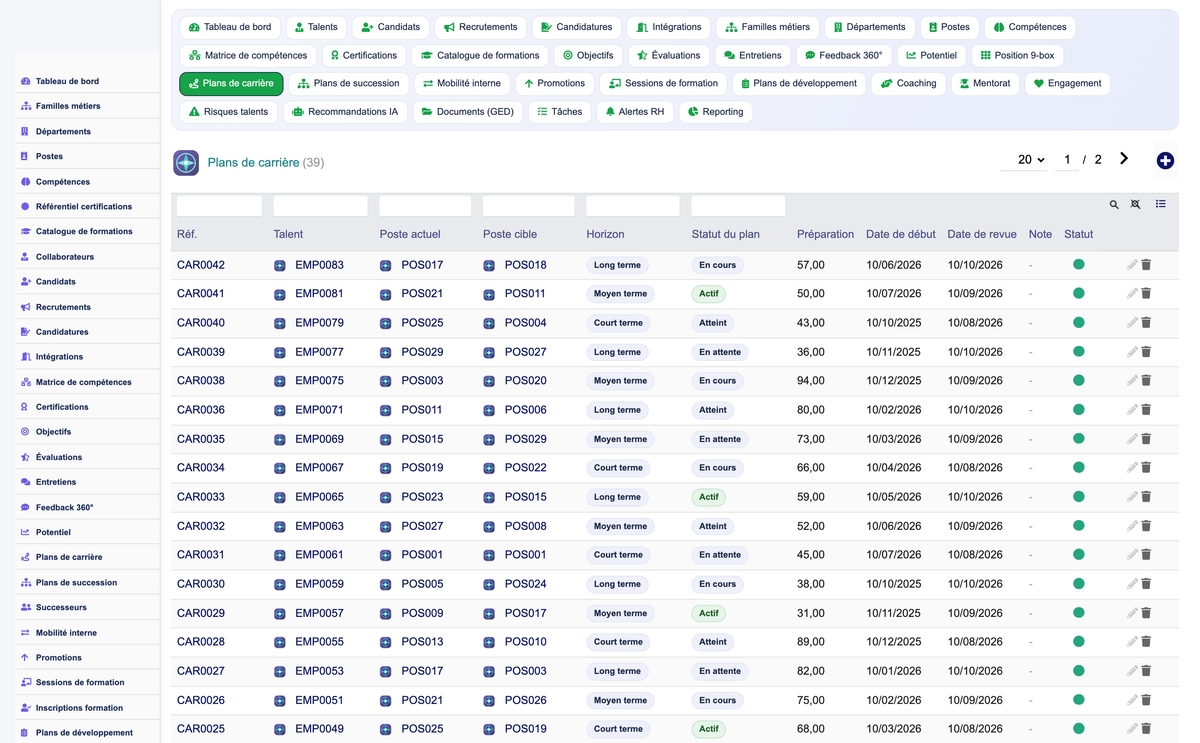Switch to the Plans de succession tab
The width and height of the screenshot is (1200, 743).
click(x=348, y=83)
